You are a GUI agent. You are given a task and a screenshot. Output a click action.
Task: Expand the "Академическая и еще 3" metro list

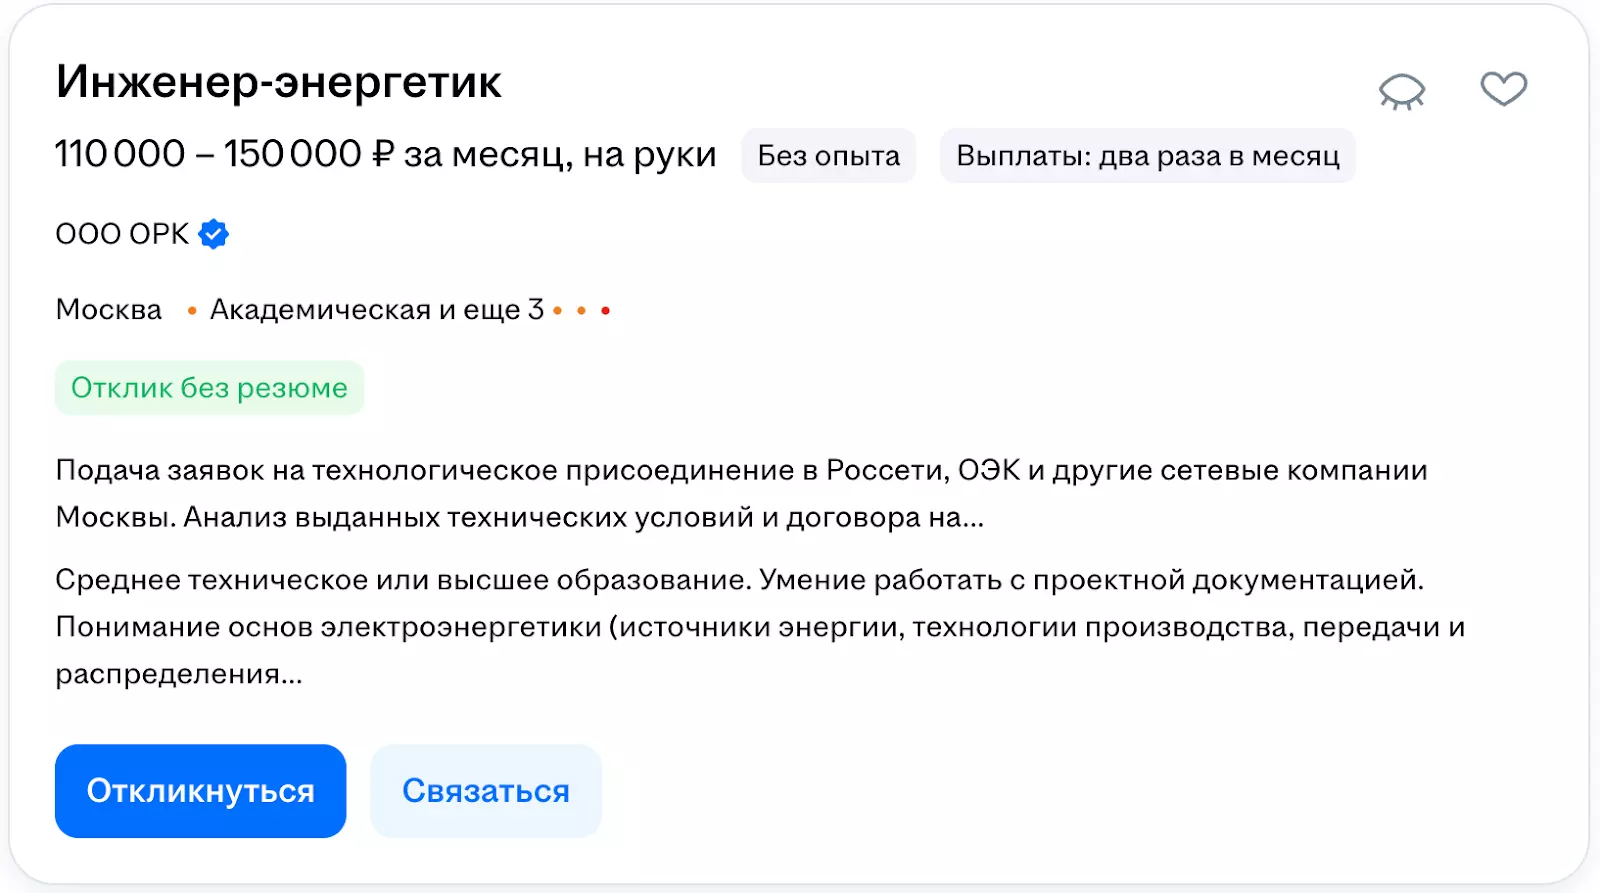click(376, 310)
